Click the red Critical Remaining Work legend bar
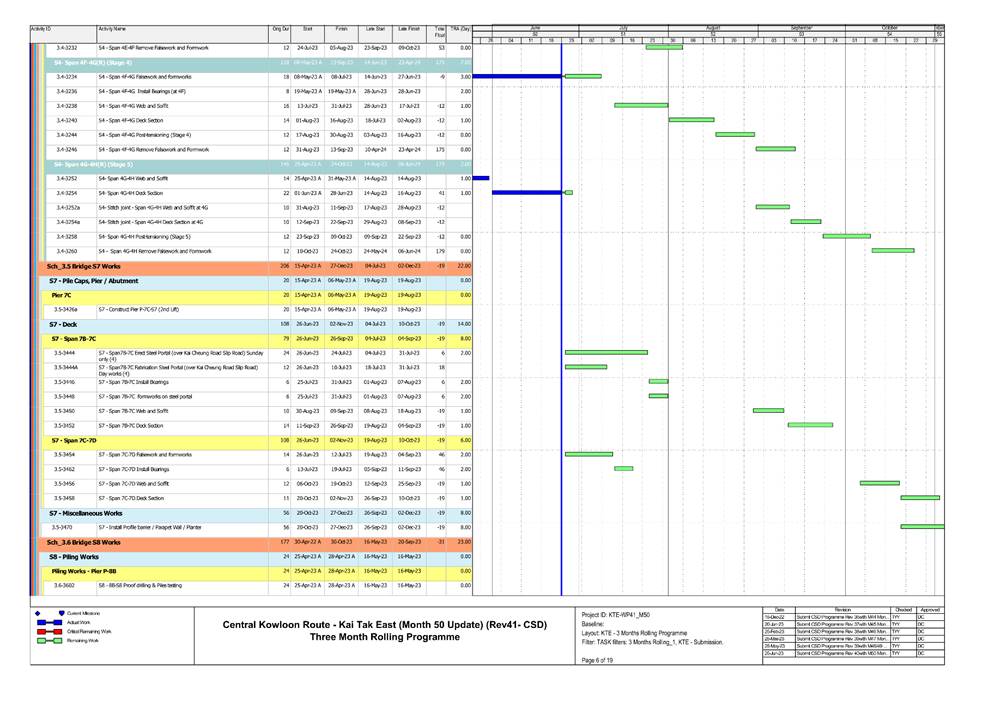 (49, 632)
